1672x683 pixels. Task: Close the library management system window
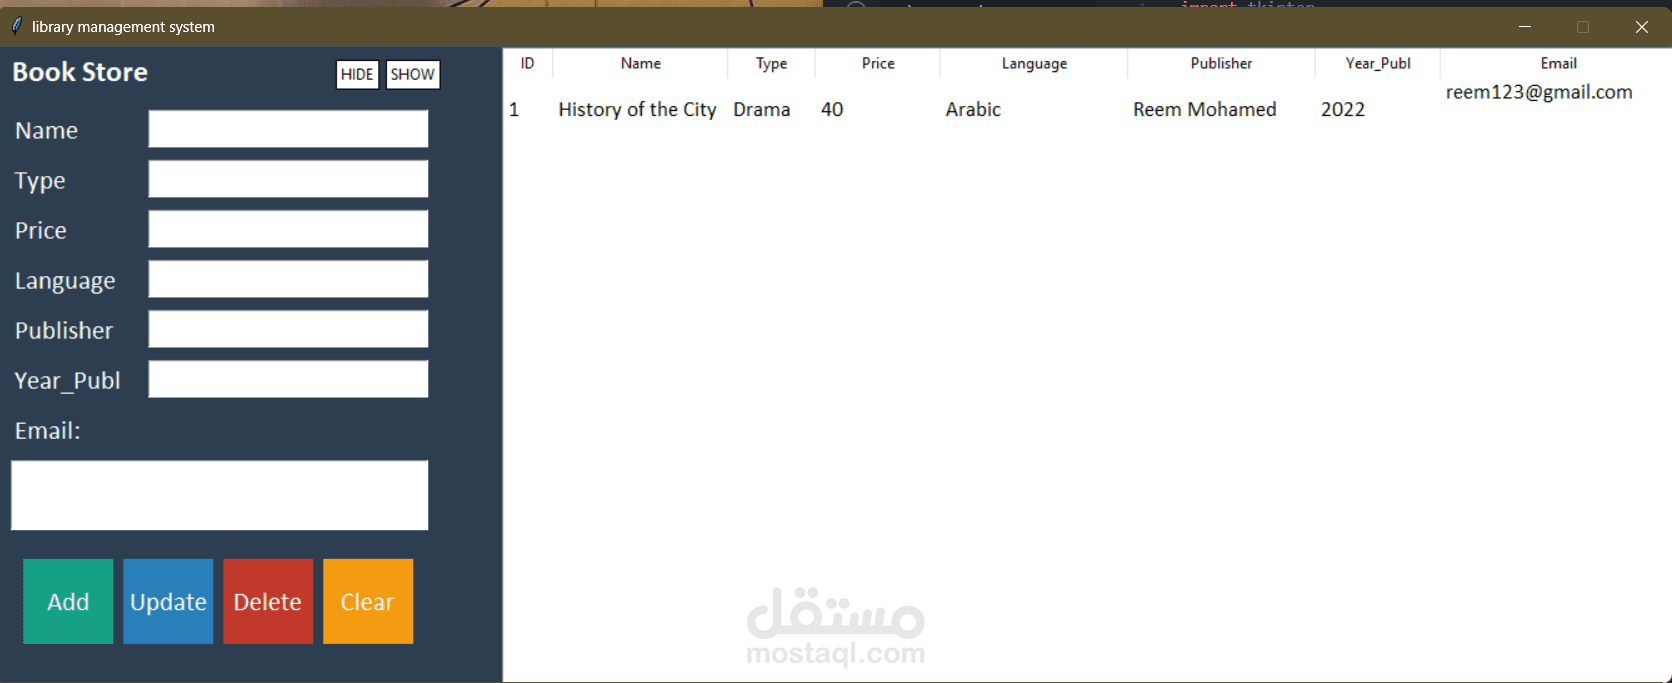(1641, 26)
